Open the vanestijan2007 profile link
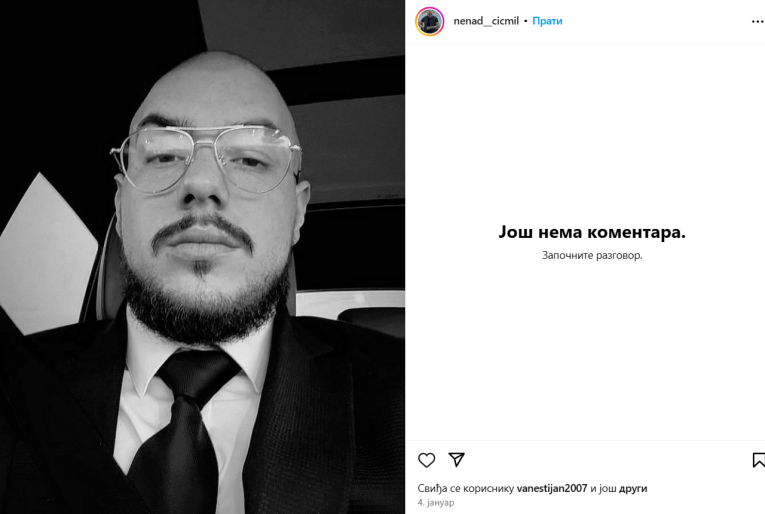The width and height of the screenshot is (765, 514). coord(552,488)
